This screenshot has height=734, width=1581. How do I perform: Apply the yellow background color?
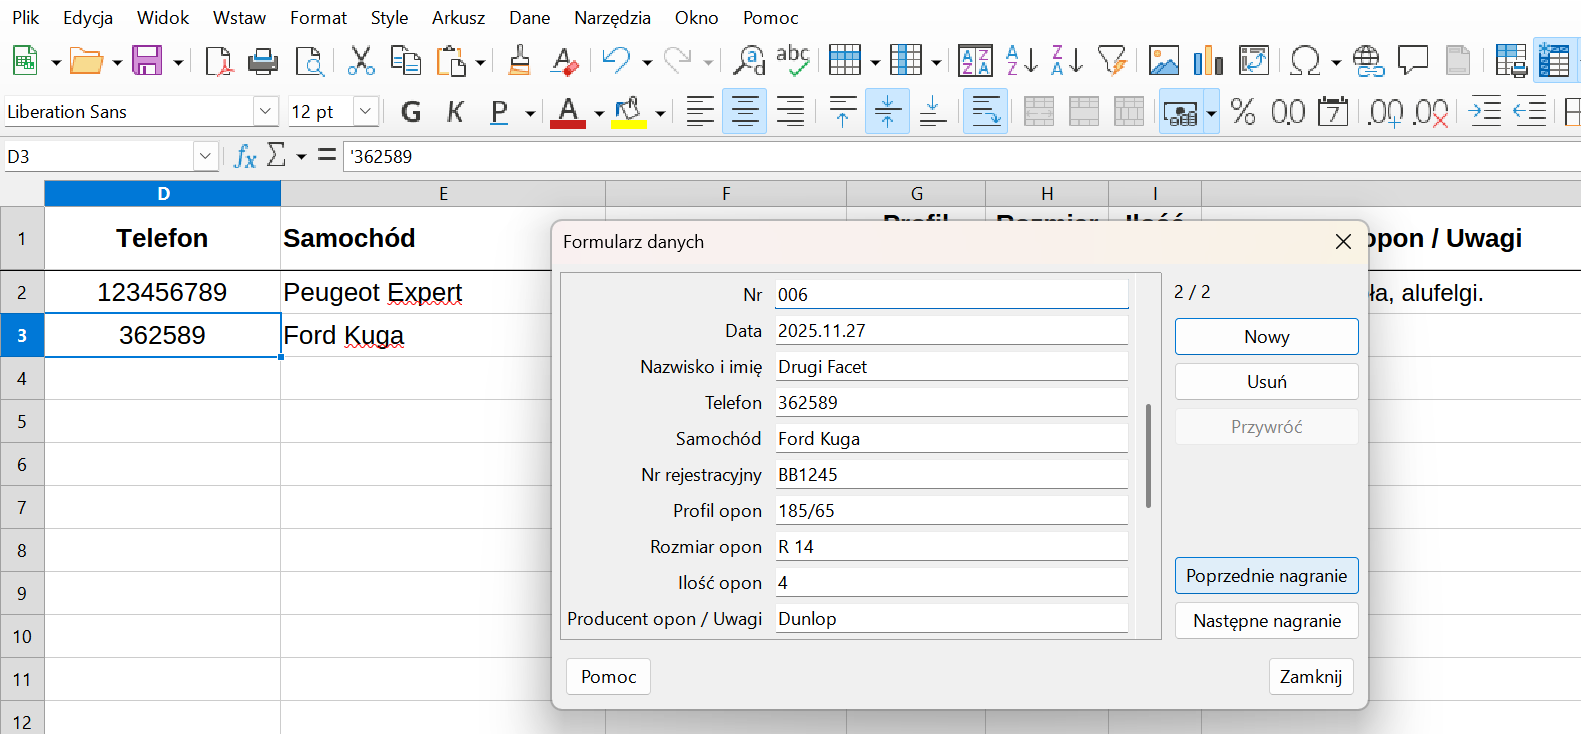[x=629, y=112]
